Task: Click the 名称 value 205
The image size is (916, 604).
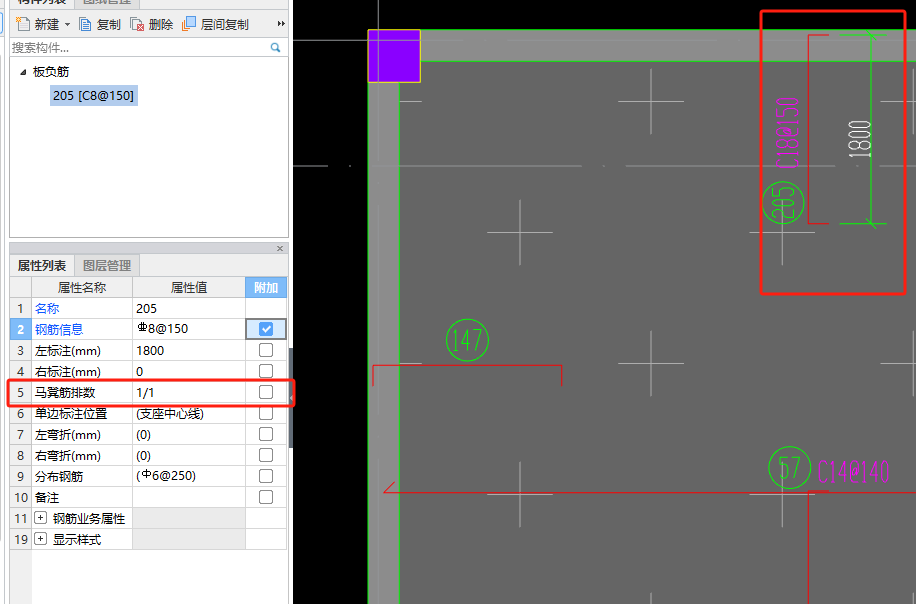Action: [x=189, y=308]
